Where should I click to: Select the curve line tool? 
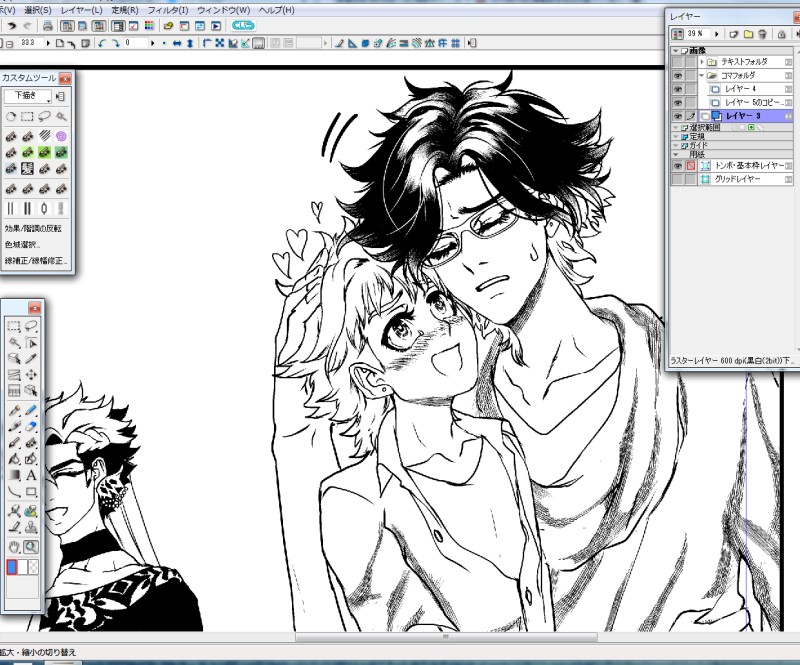[14, 492]
